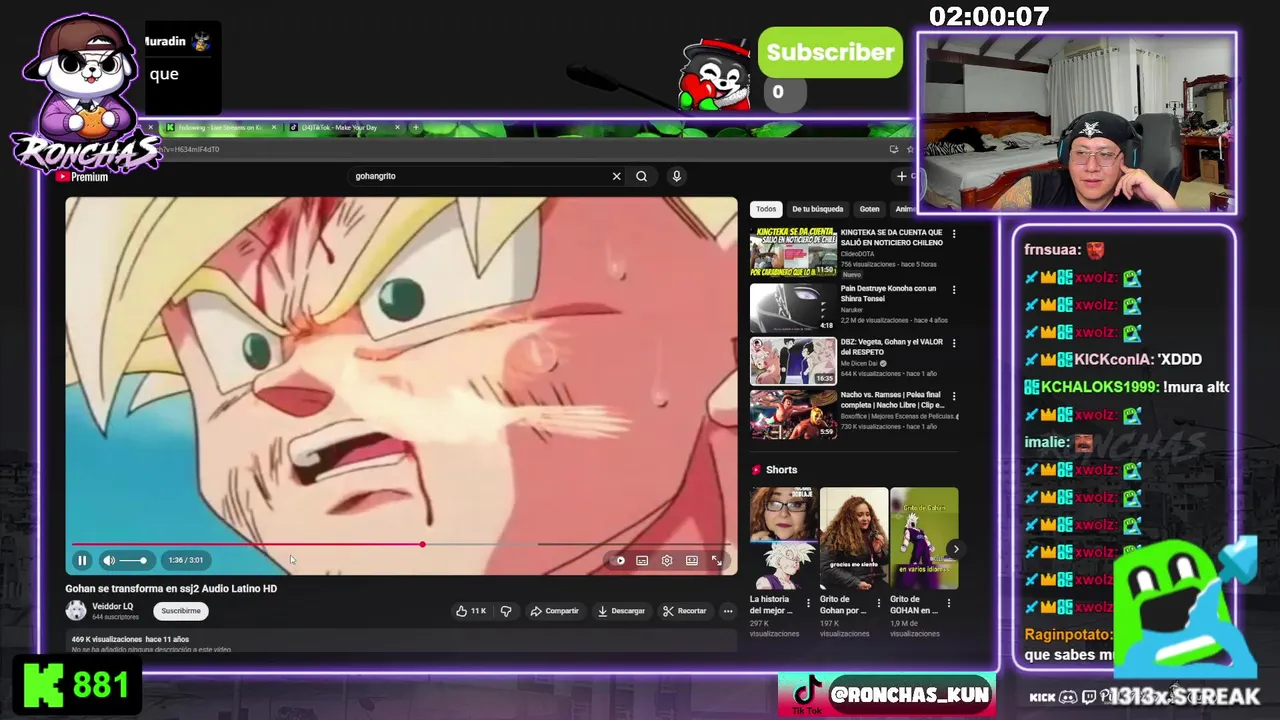Open more actions menu beside Recortar

click(x=728, y=611)
